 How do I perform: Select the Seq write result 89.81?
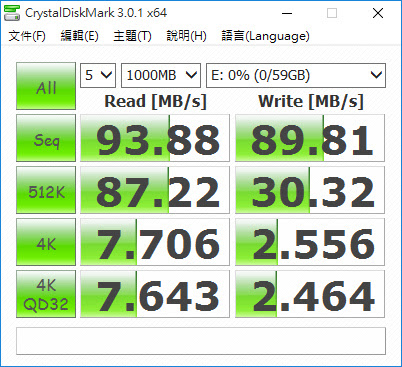pos(310,138)
